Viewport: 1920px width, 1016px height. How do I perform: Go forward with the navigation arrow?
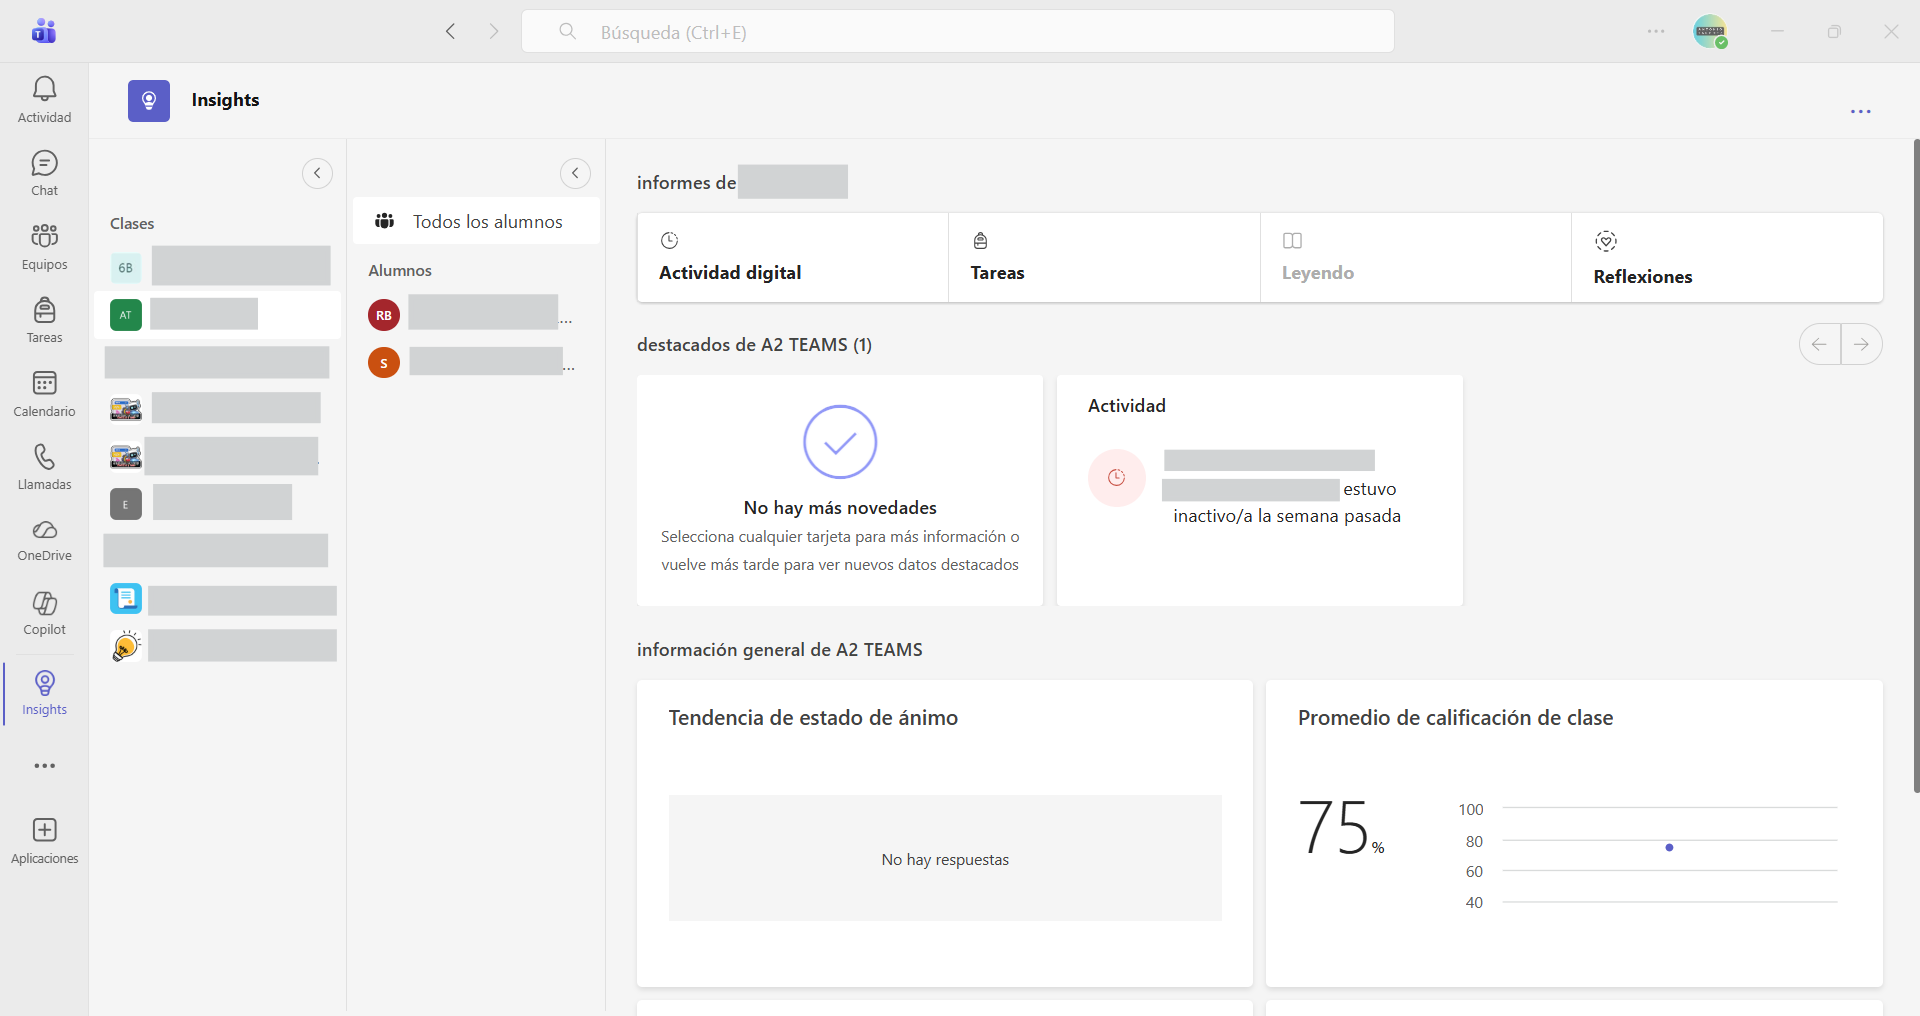(493, 31)
